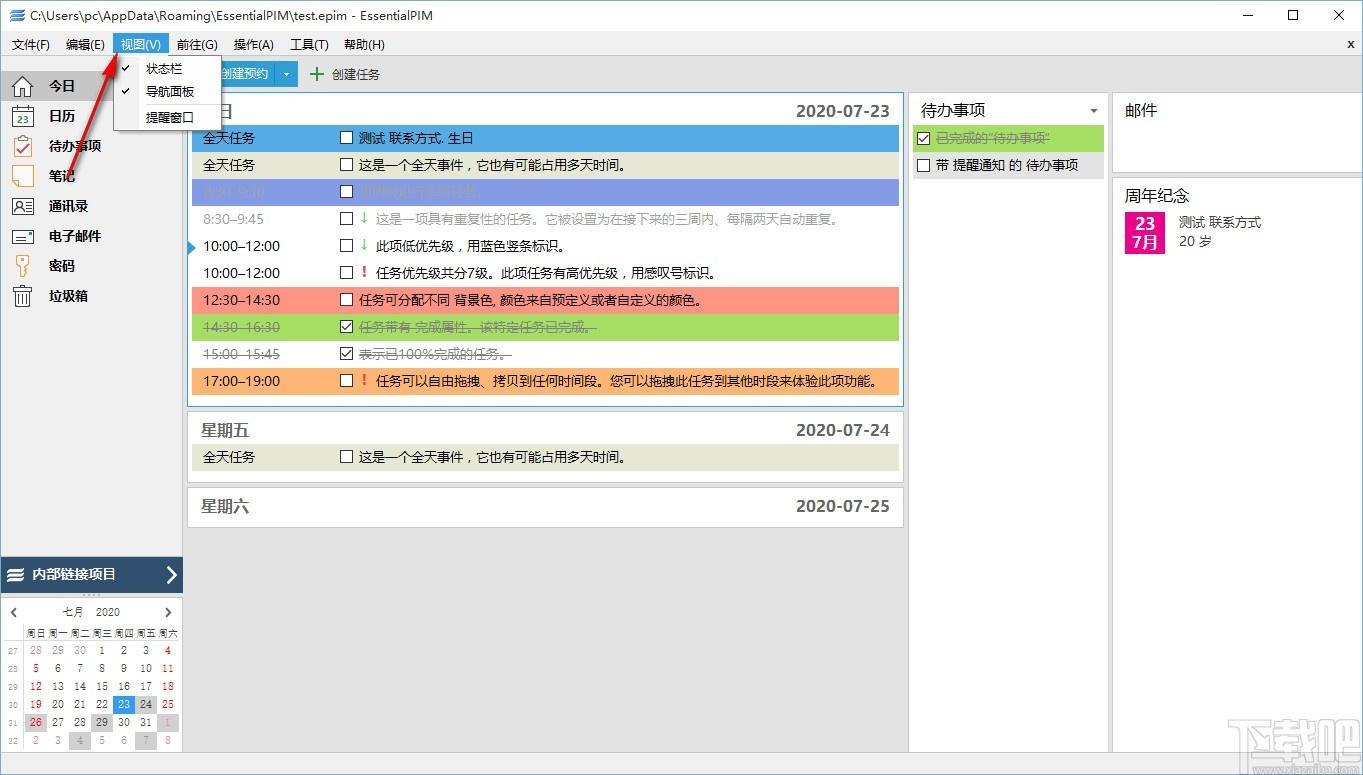Select week number 30 in mini calendar

click(13, 704)
